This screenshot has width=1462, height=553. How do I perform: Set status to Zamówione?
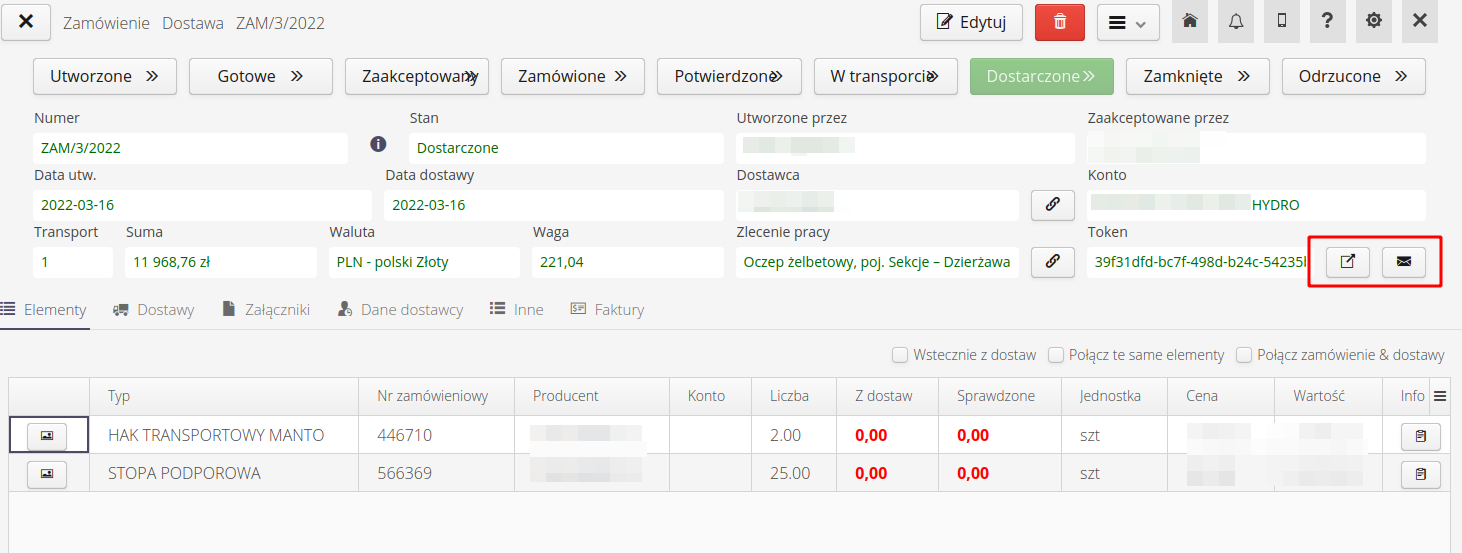tap(573, 76)
